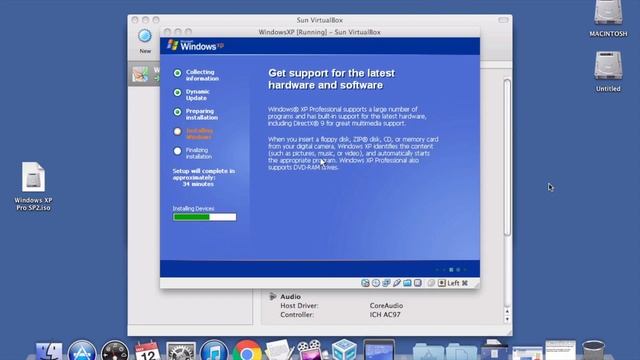
Task: Click the ICH AC97 controller value
Action: 385,315
